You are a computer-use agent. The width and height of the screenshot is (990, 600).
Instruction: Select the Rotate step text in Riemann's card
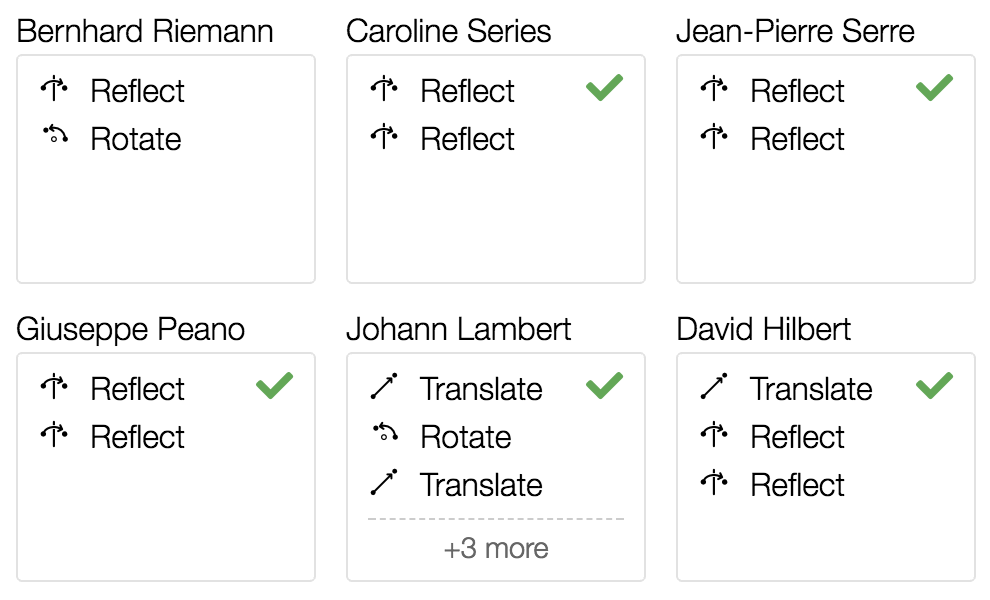[x=136, y=138]
